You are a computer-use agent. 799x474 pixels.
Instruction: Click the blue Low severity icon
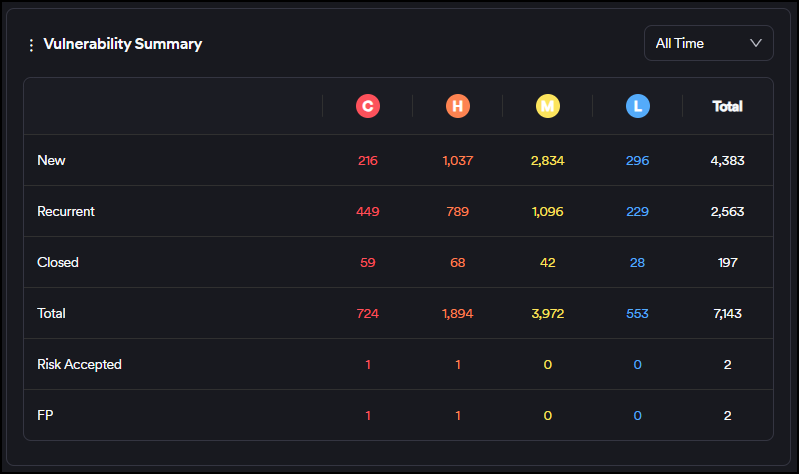coord(637,106)
